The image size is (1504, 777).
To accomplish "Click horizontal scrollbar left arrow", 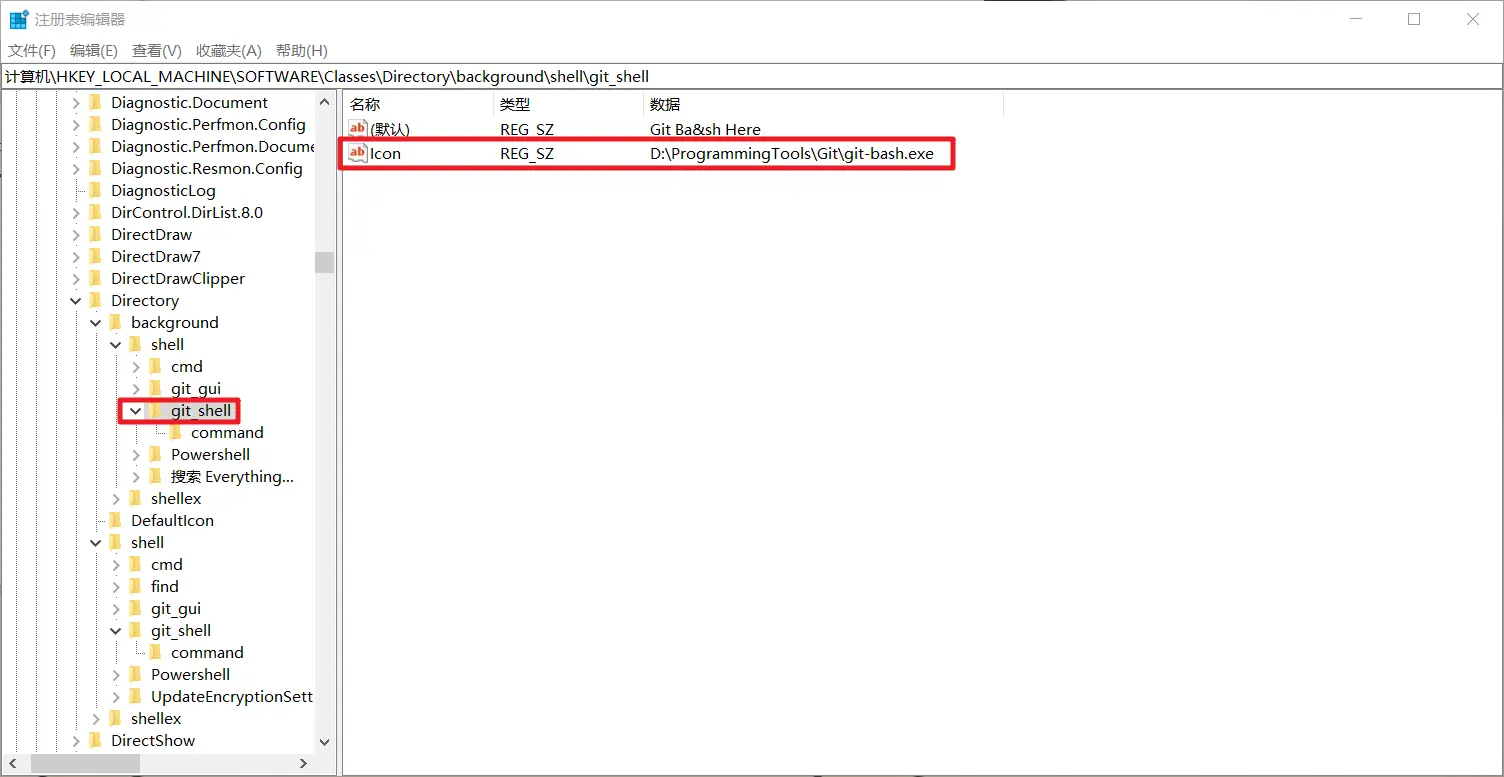I will coord(11,763).
